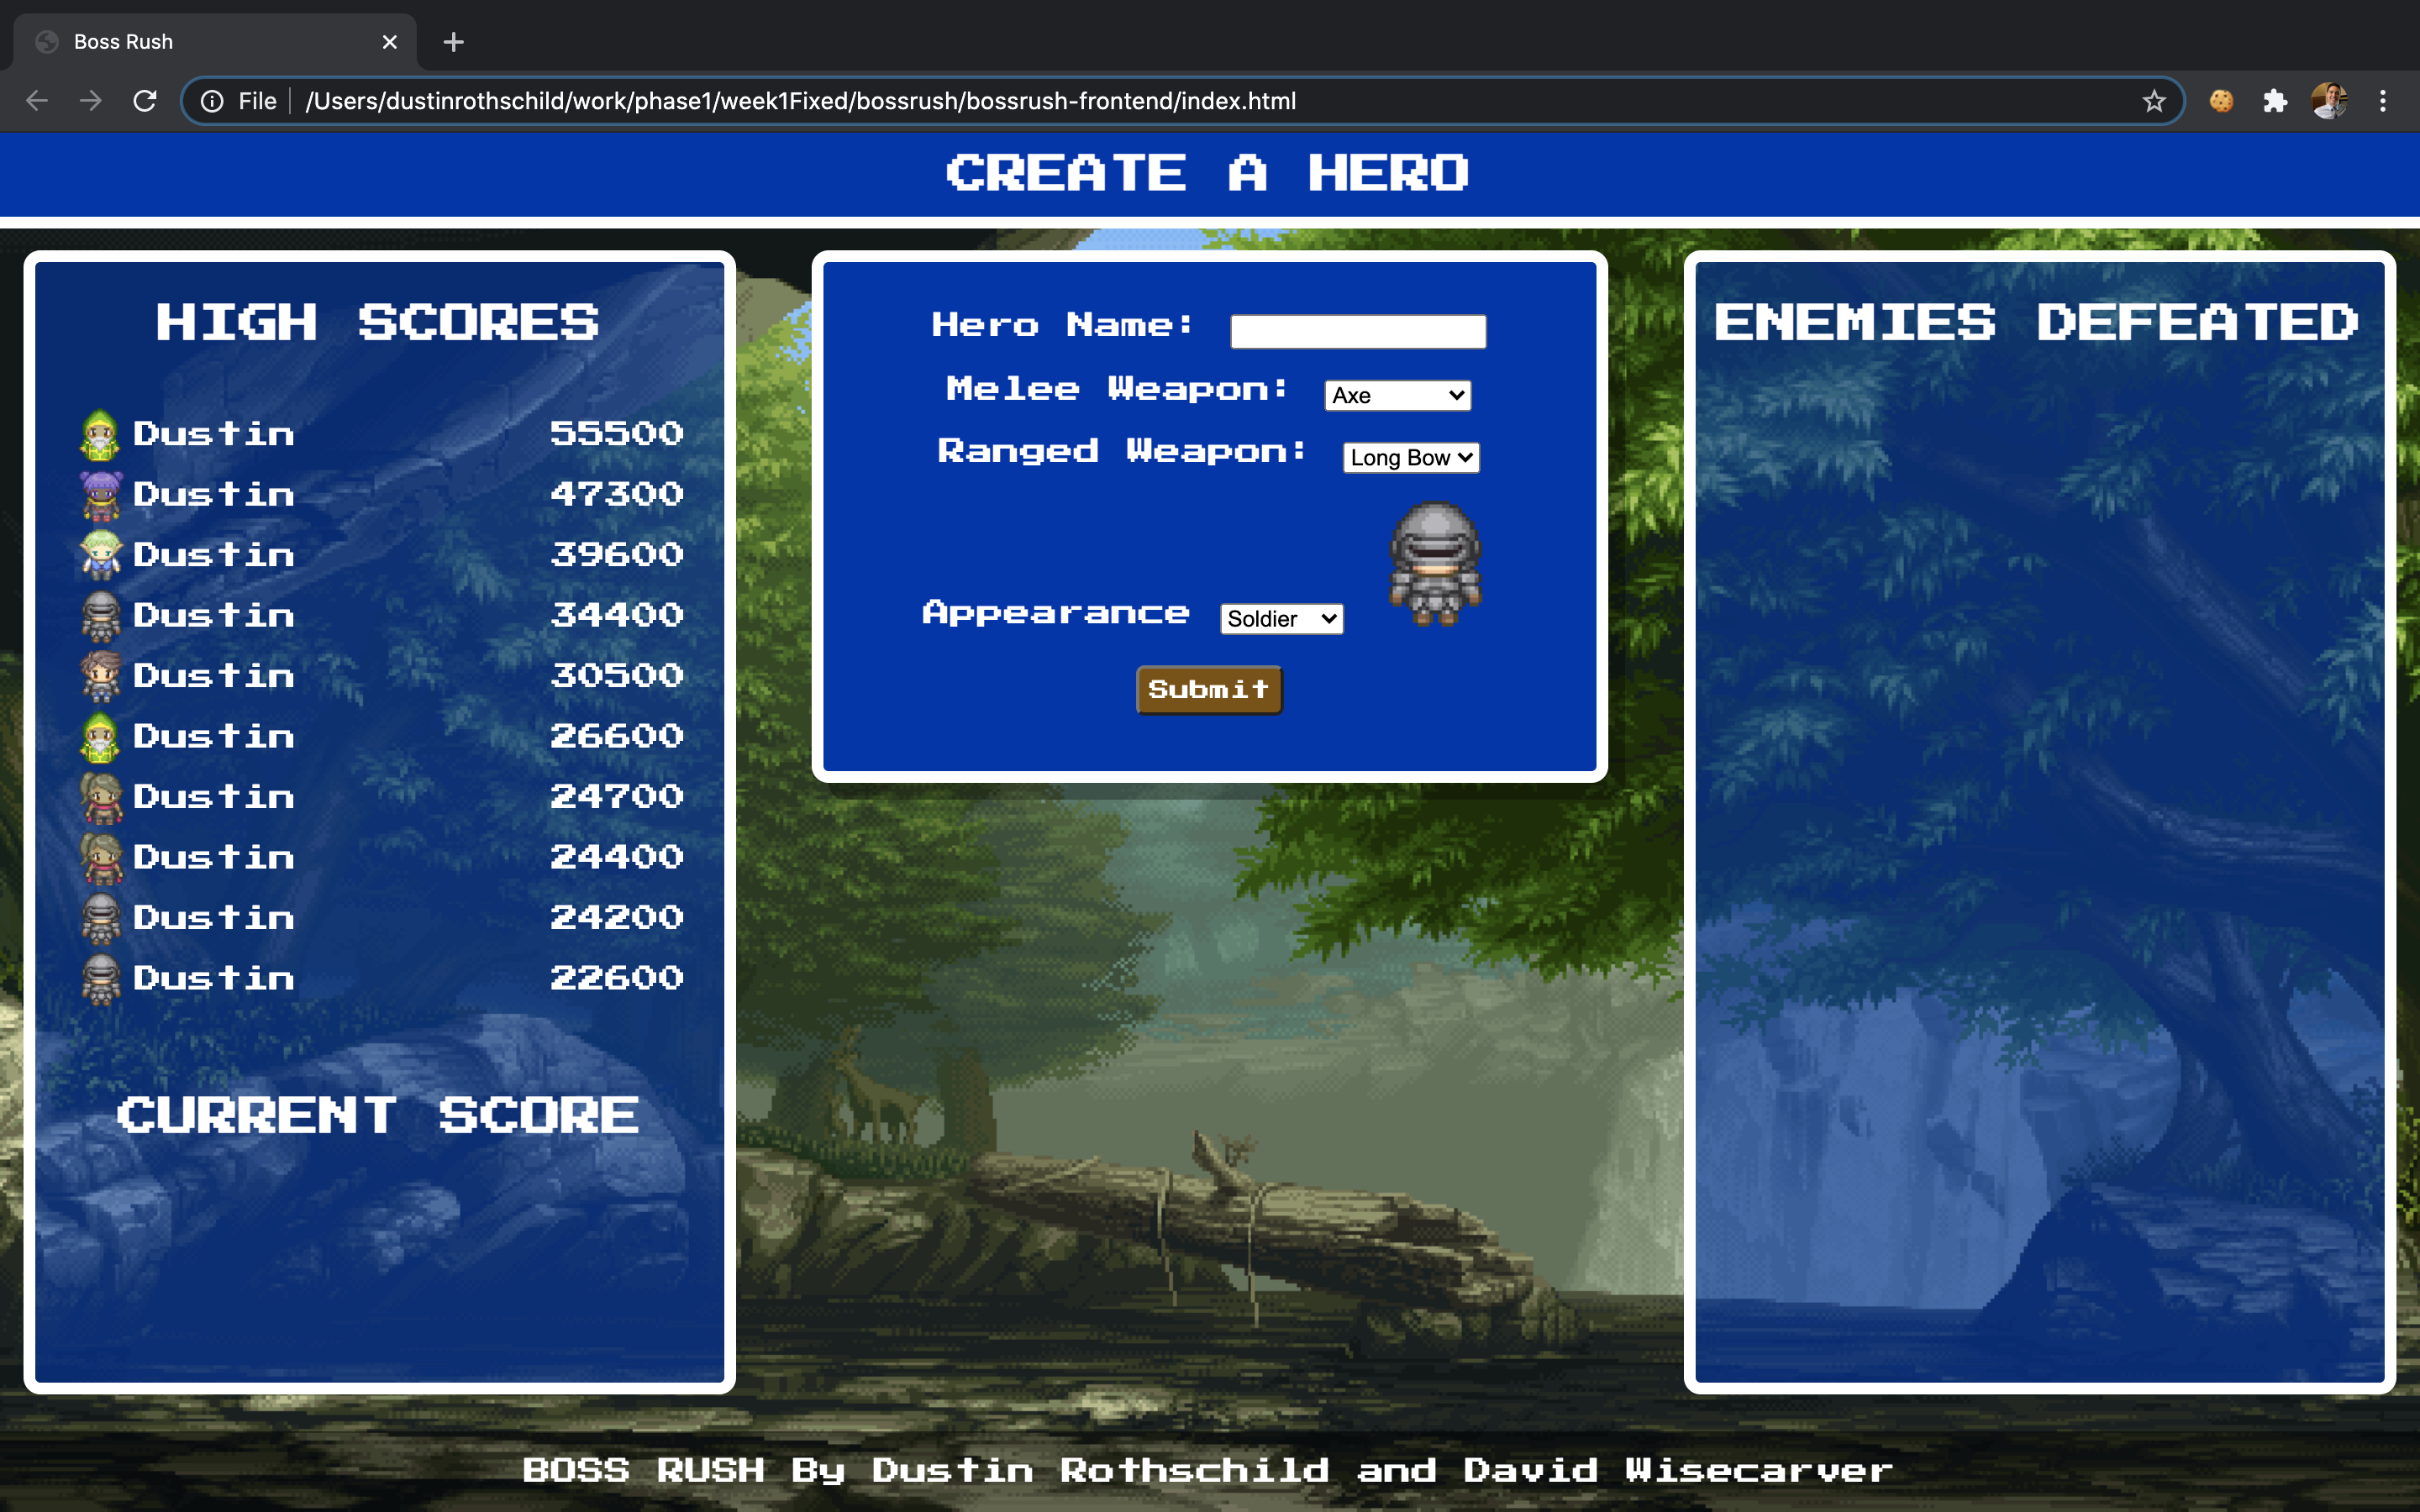Select the Boss Rush browser tab
The width and height of the screenshot is (2420, 1512).
[200, 42]
